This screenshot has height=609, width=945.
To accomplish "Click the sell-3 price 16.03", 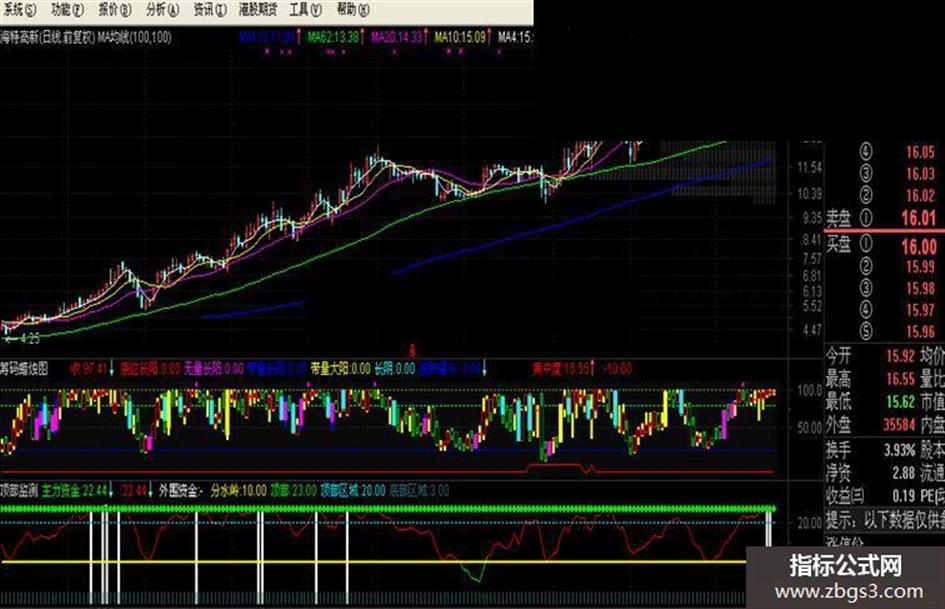I will coord(920,174).
